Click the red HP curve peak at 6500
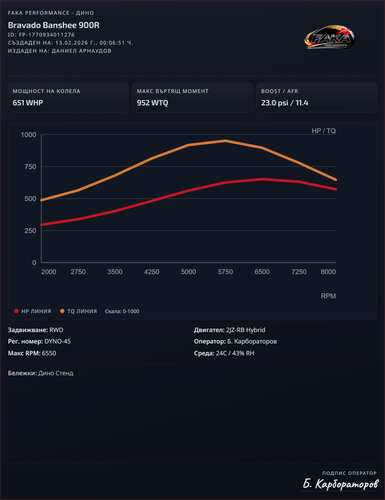This screenshot has height=500, width=385. [x=262, y=179]
